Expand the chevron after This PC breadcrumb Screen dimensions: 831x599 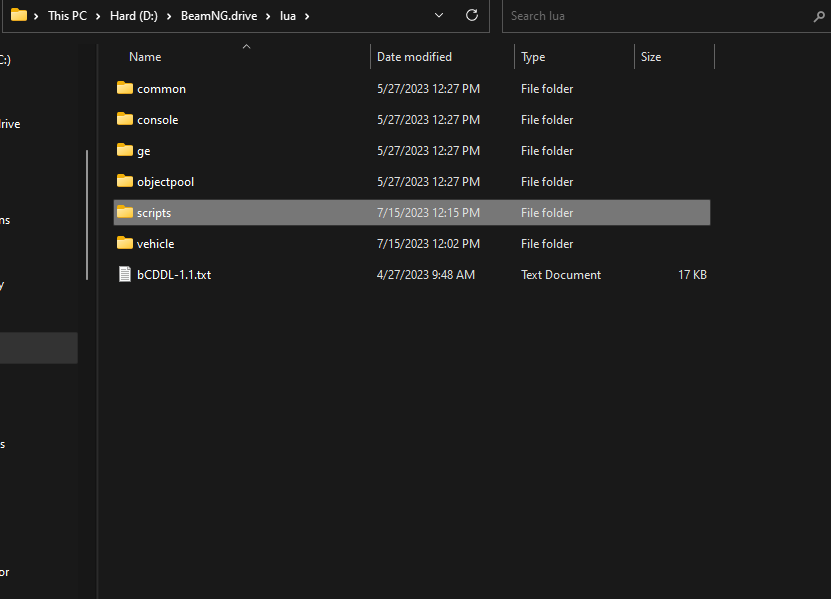(x=99, y=16)
